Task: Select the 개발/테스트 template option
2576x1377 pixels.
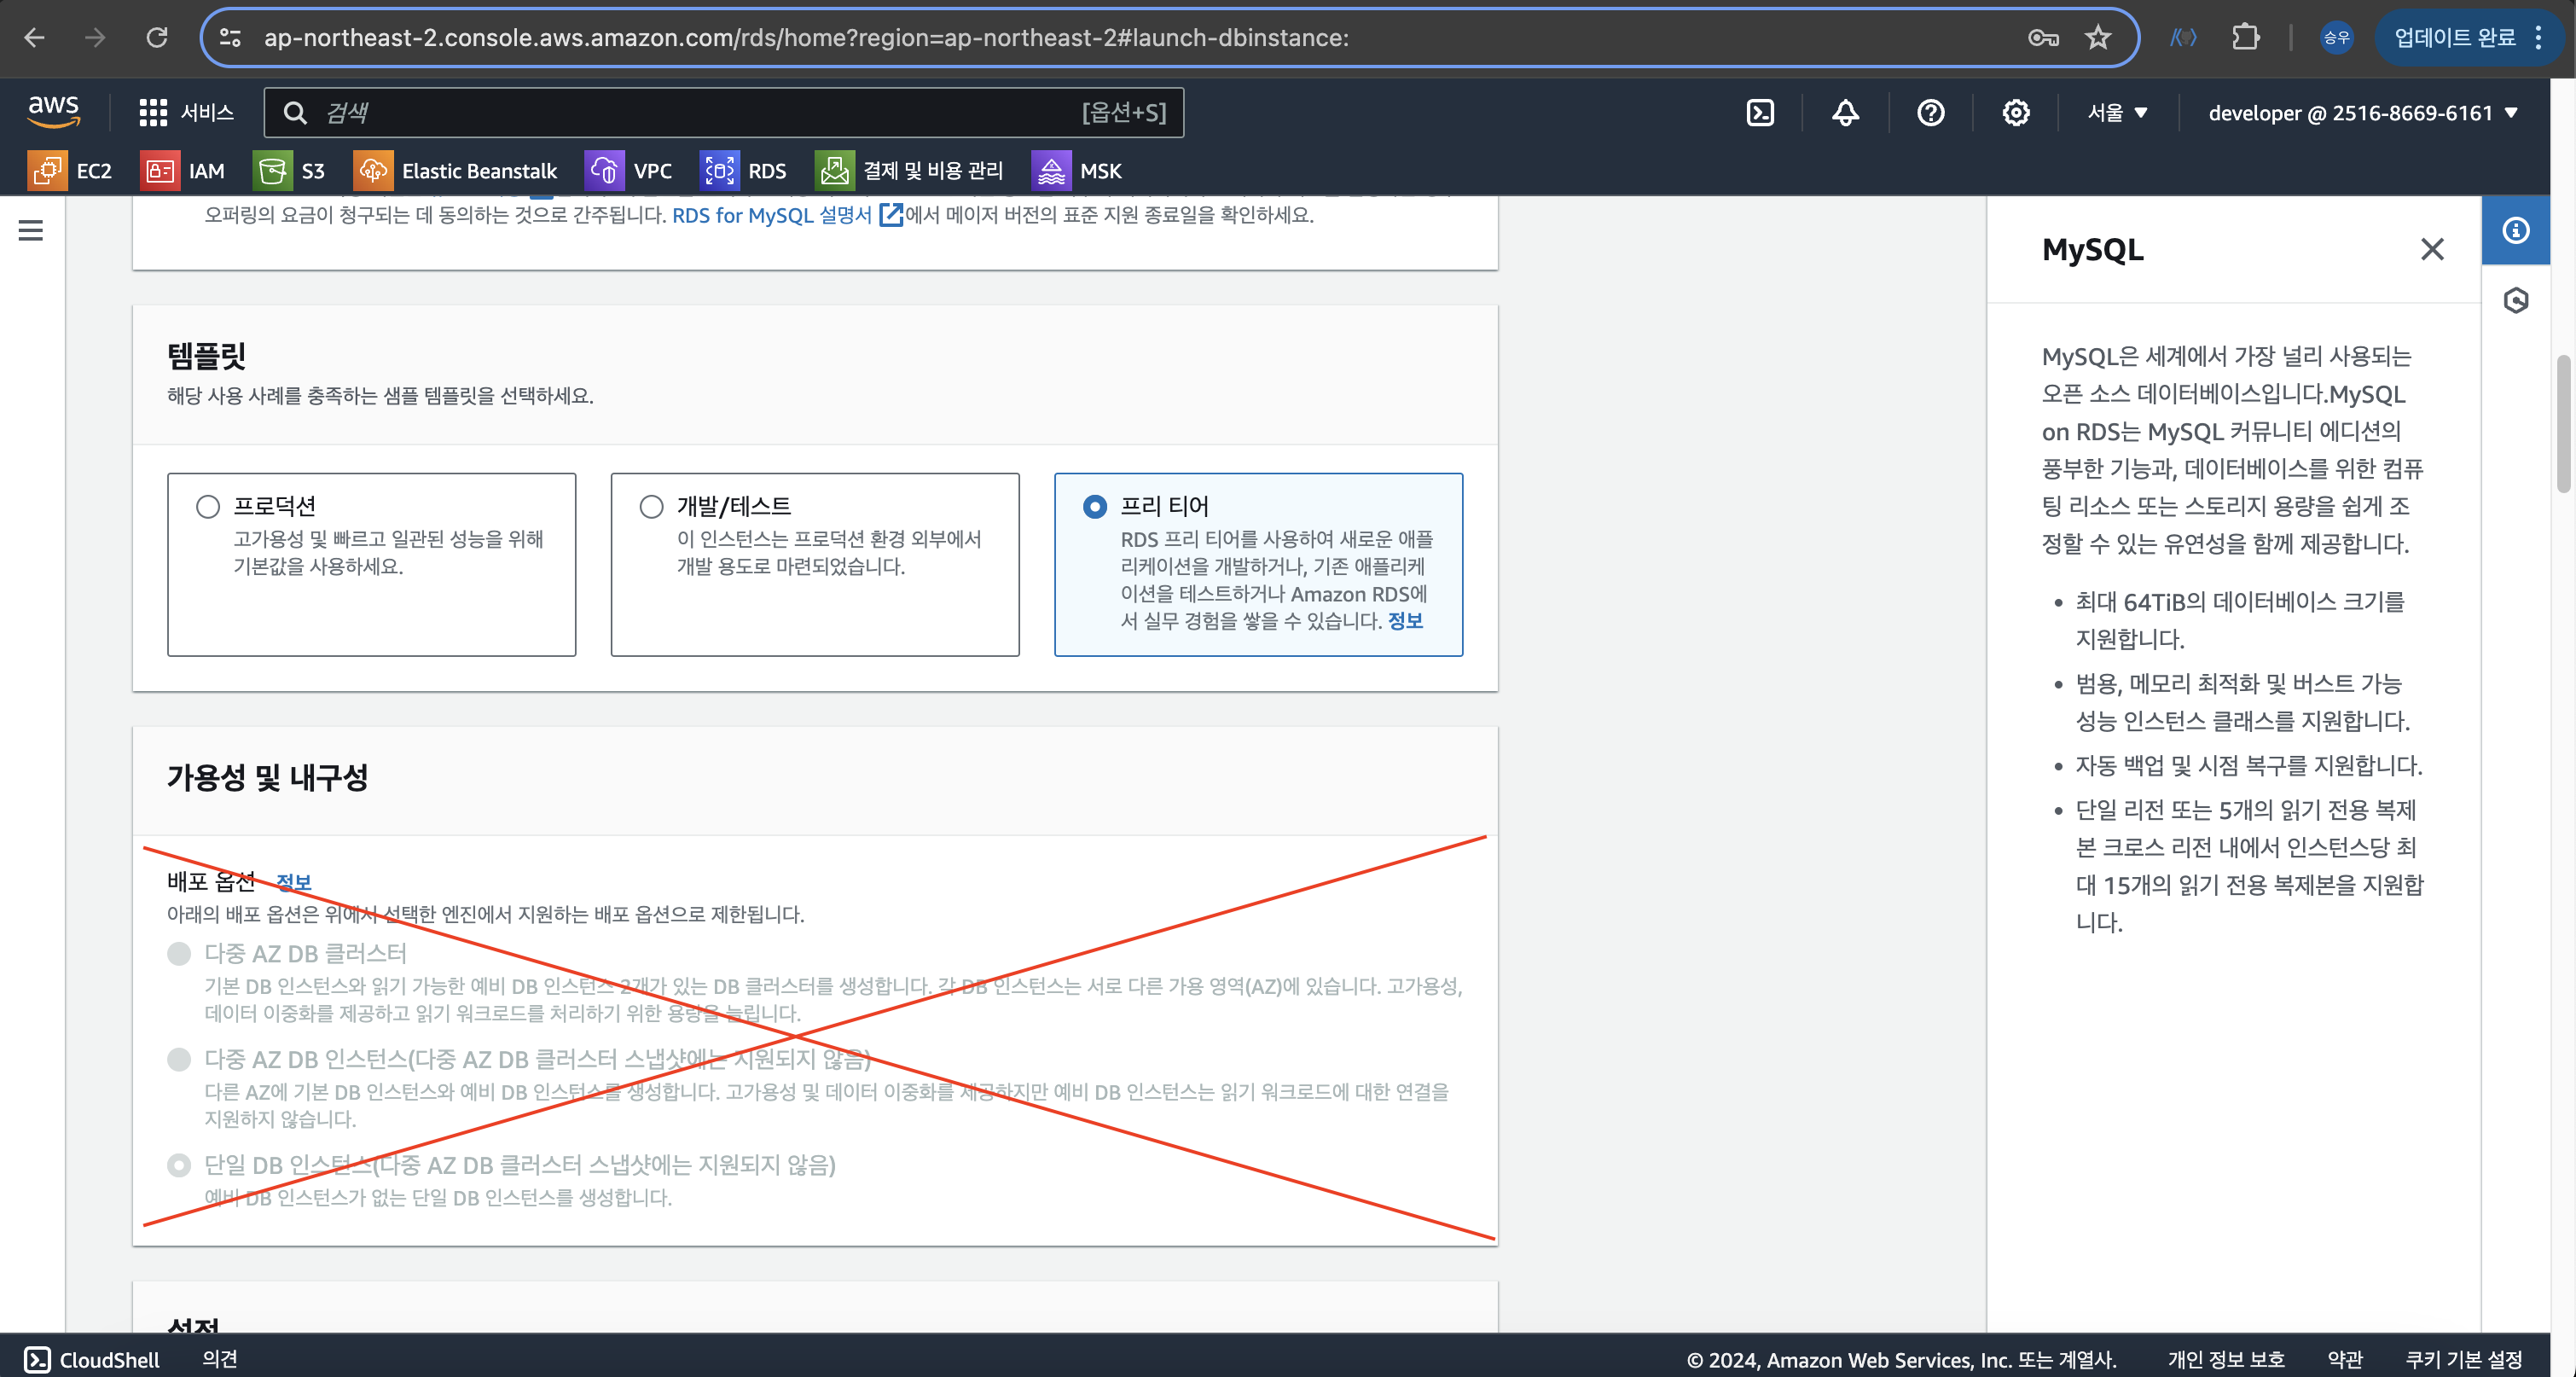Action: tap(652, 507)
